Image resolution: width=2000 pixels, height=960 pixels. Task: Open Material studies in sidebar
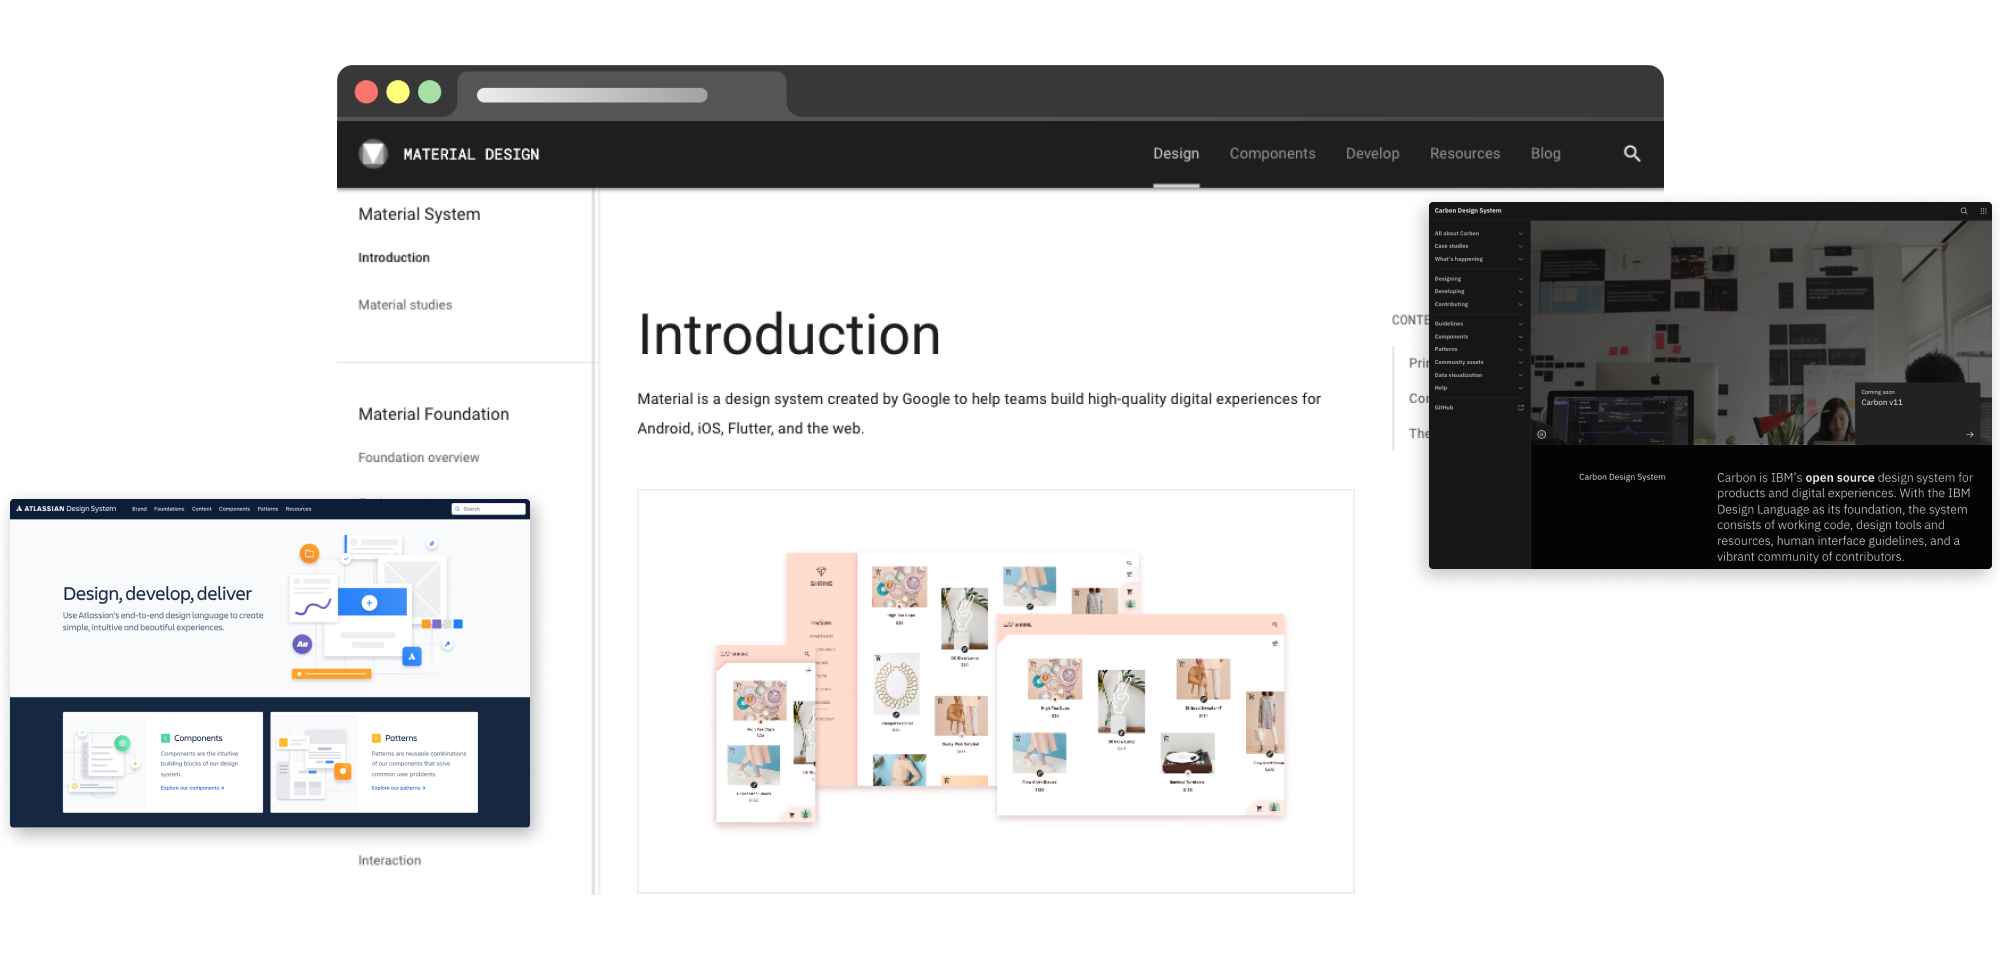(x=405, y=305)
